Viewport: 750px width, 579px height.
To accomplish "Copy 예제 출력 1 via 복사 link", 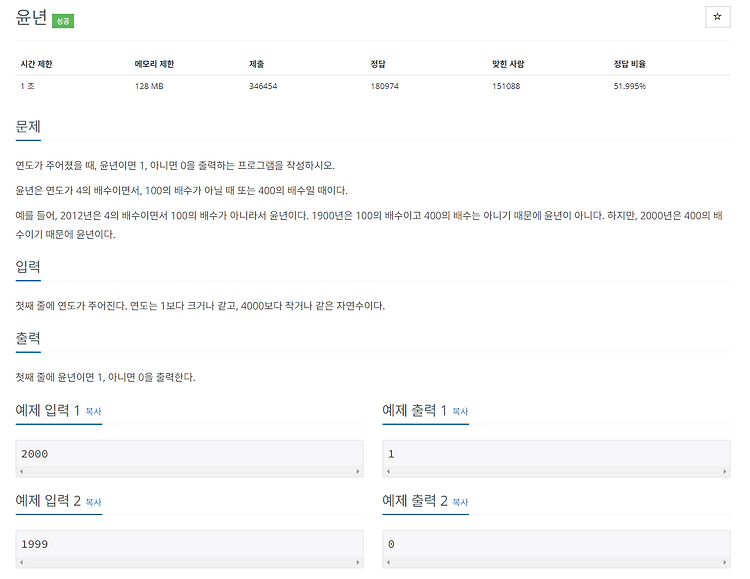I will [x=460, y=411].
